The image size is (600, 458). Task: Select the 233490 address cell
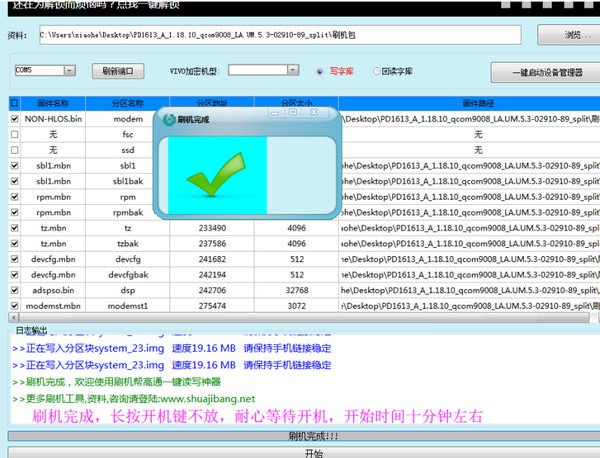coord(212,228)
